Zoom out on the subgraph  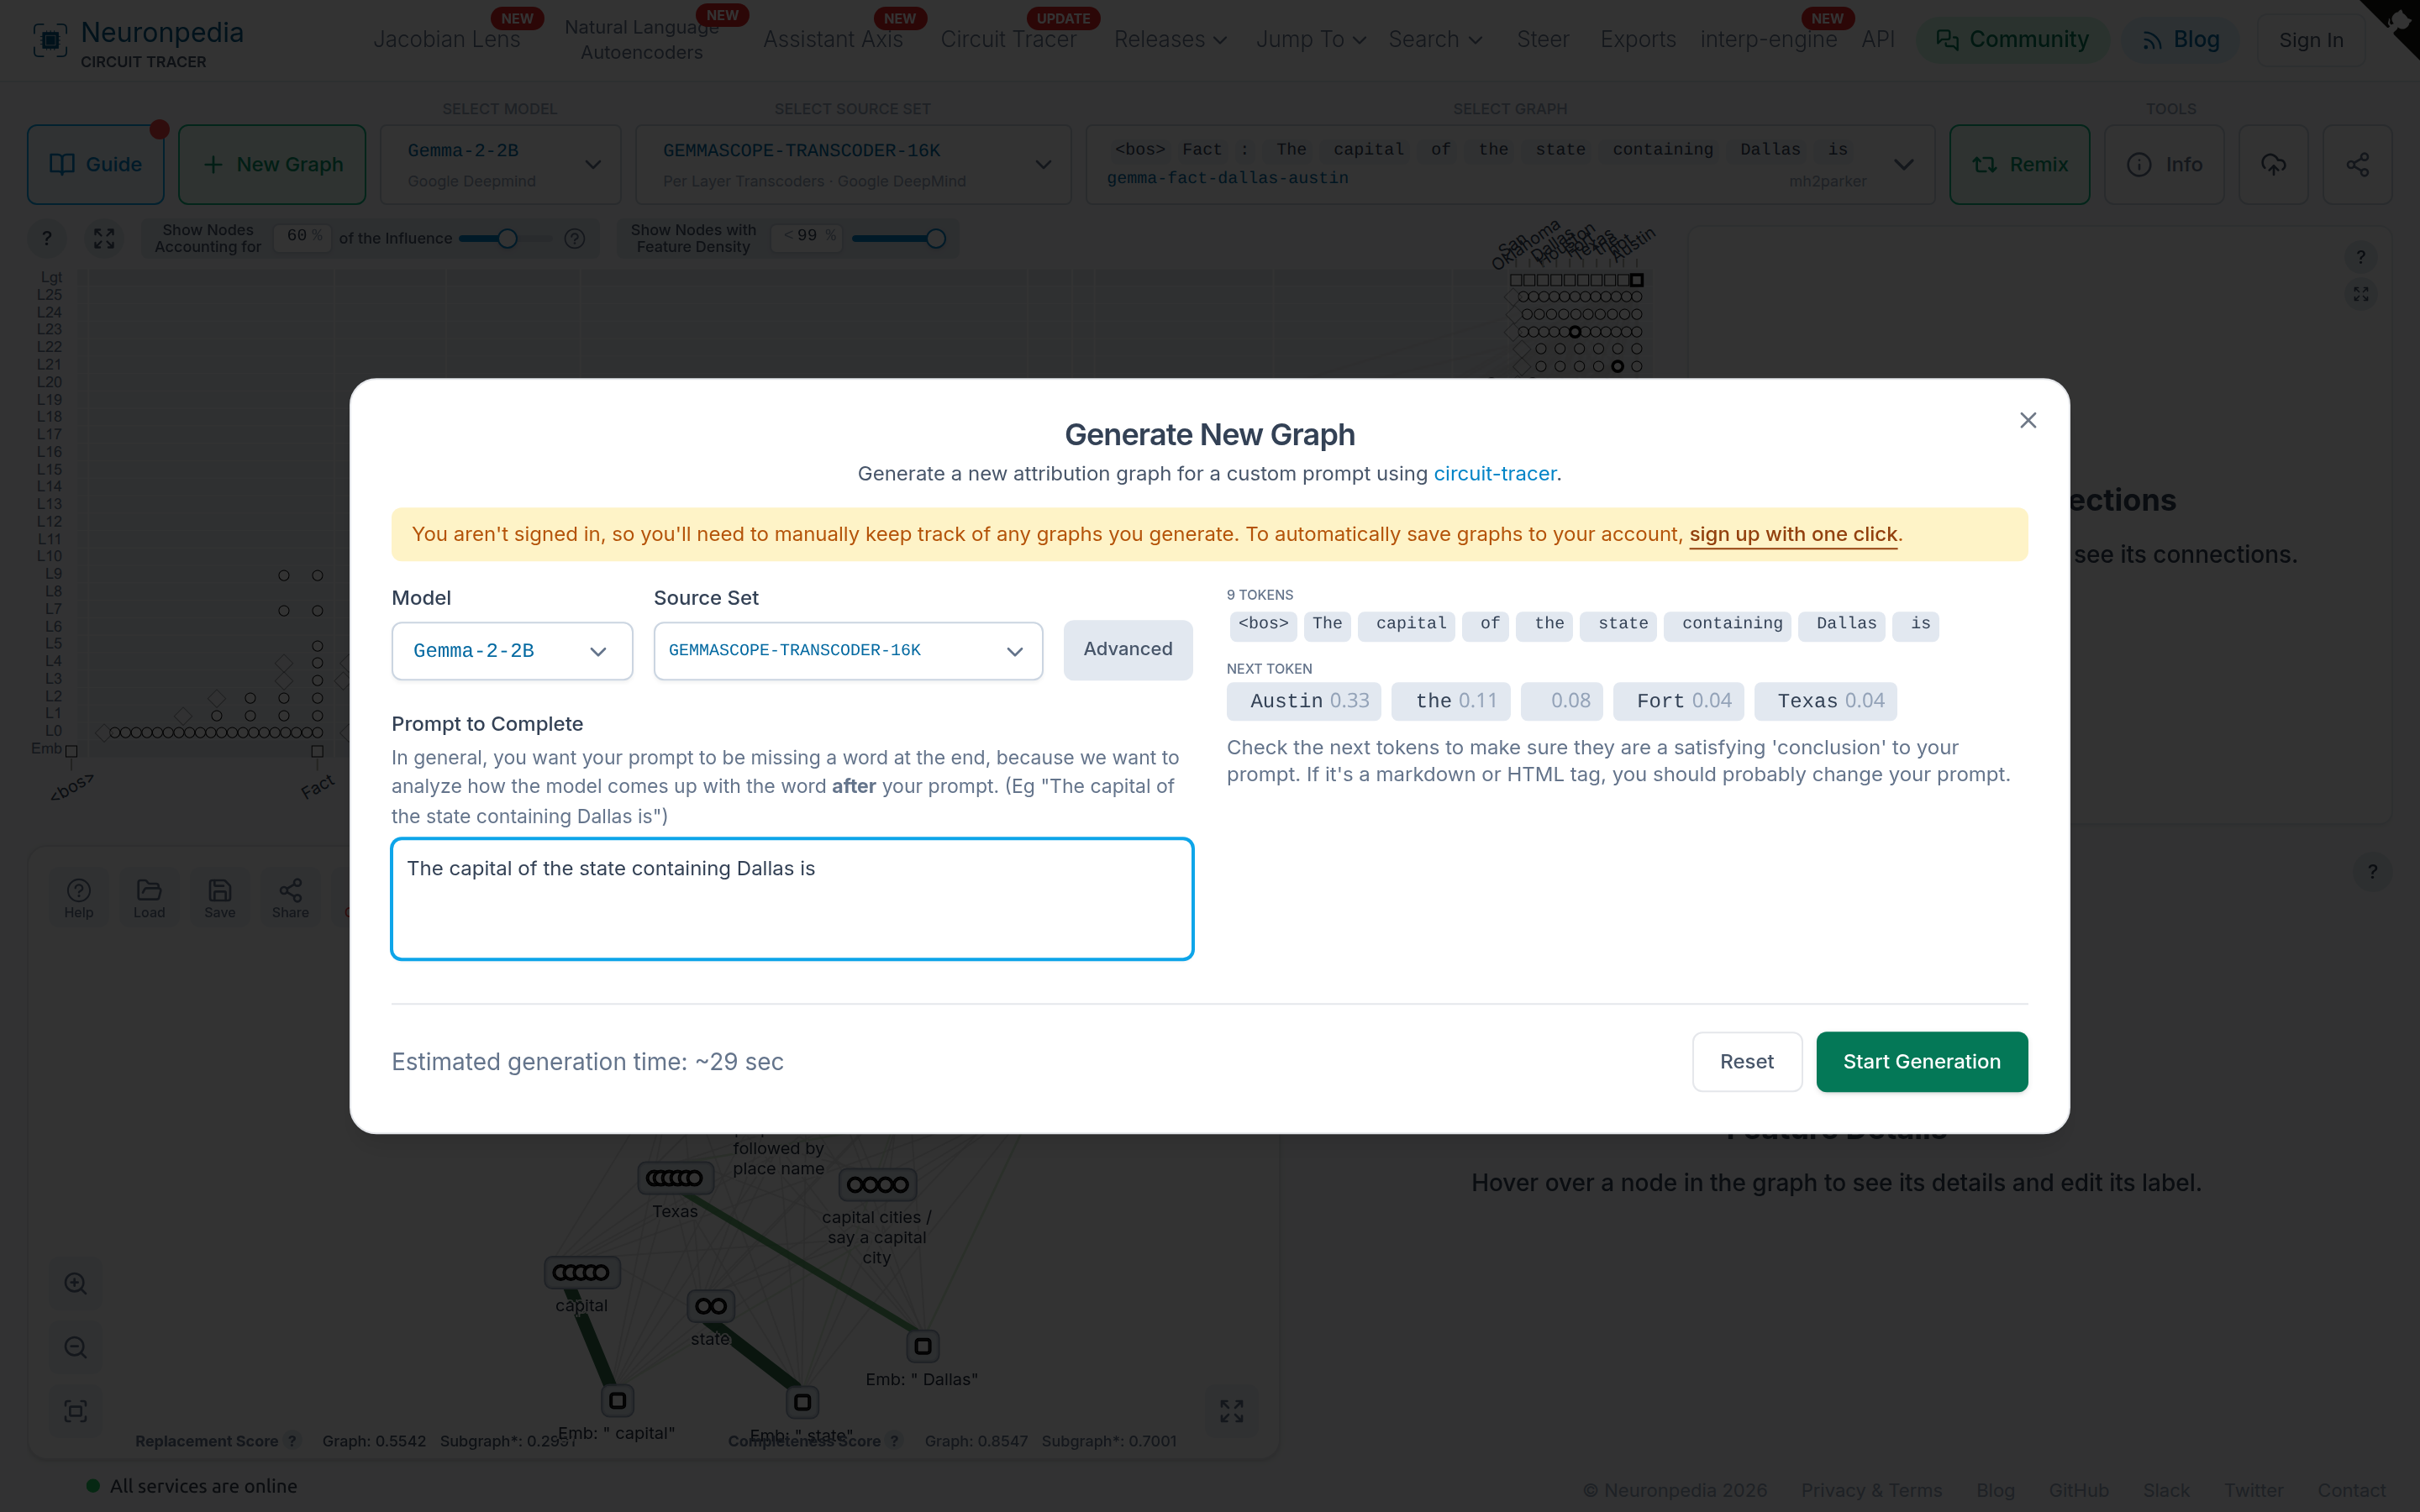pyautogui.click(x=76, y=1348)
